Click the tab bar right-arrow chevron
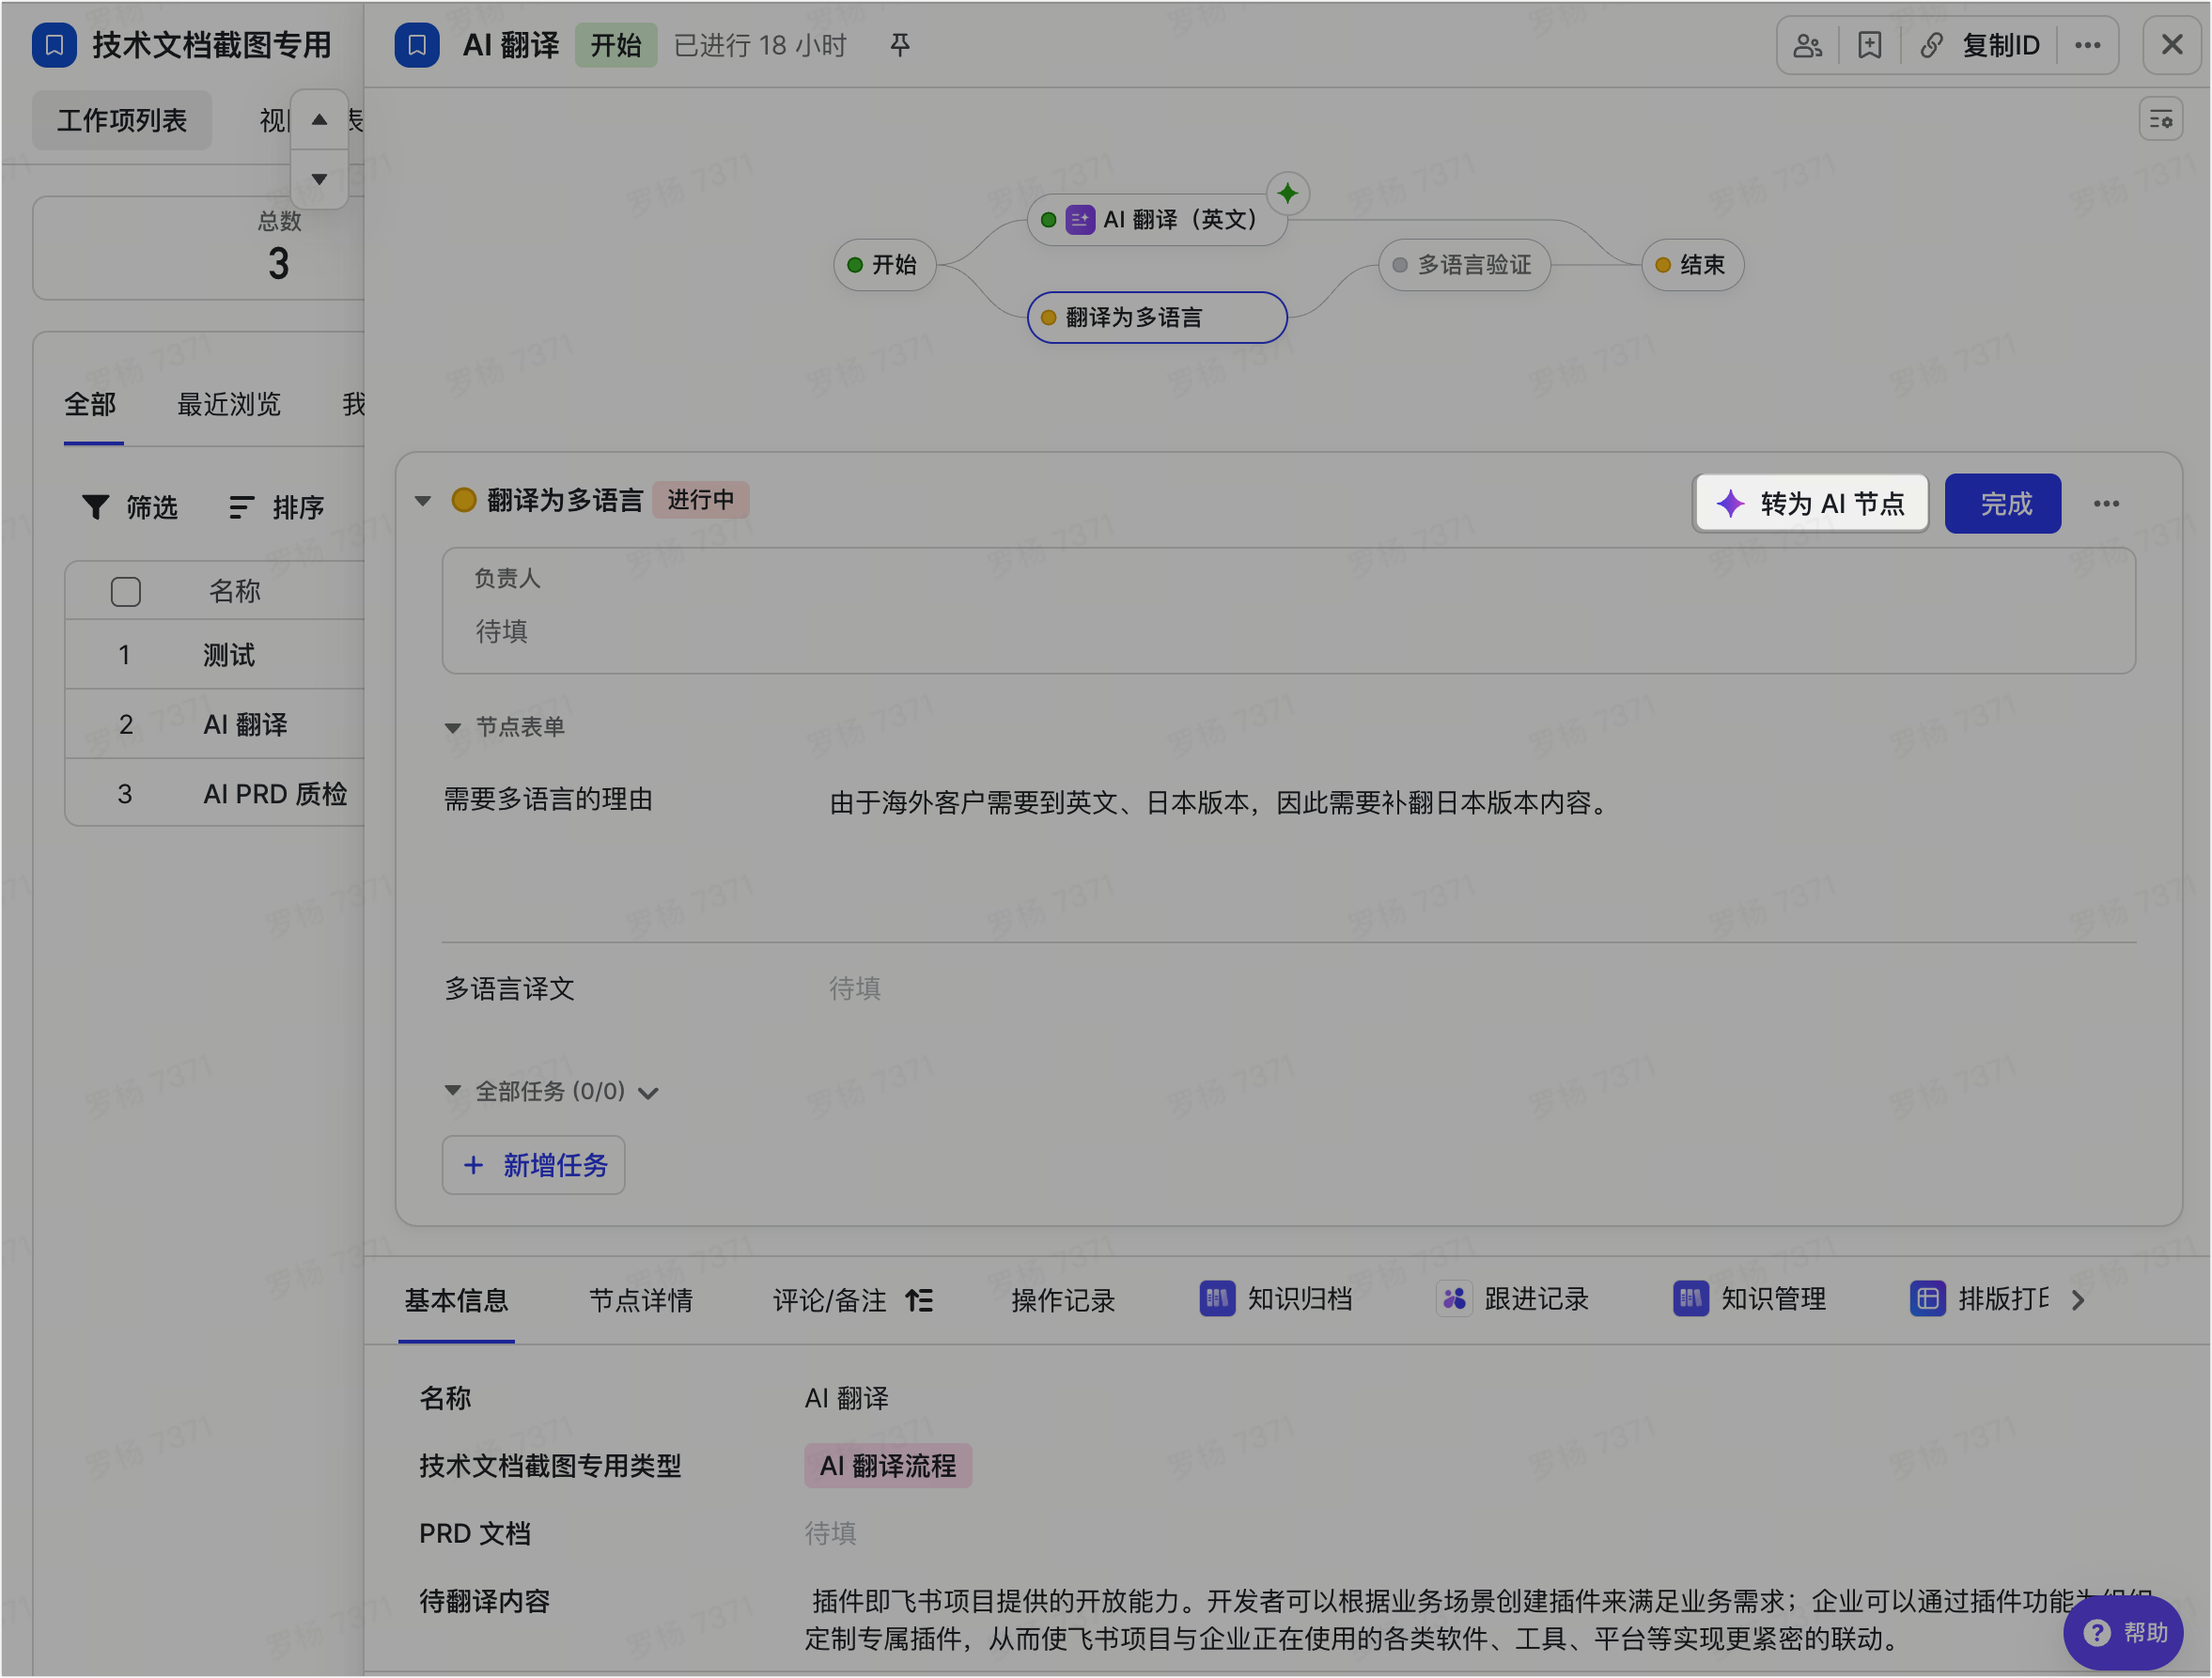 [x=2078, y=1301]
